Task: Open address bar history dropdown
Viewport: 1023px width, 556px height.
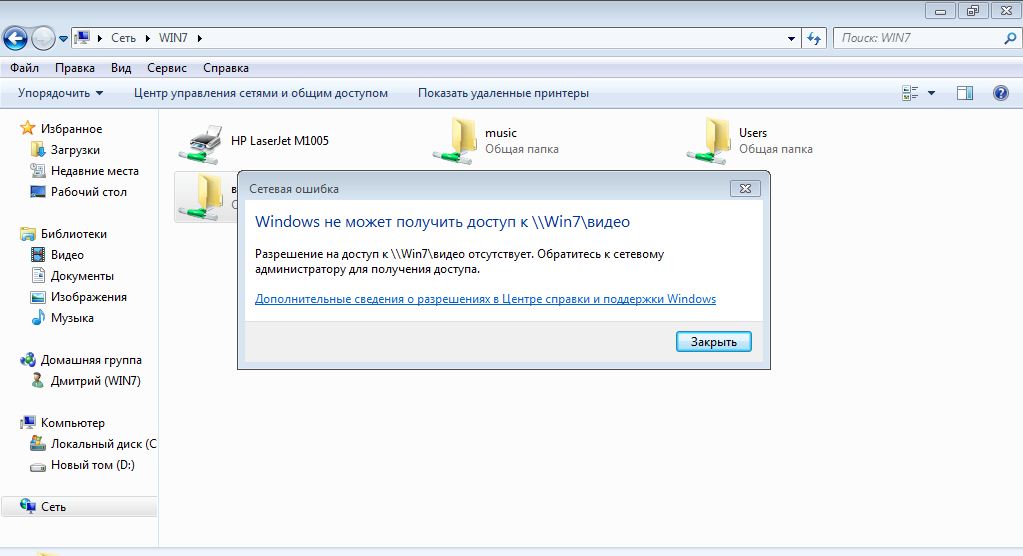Action: (x=791, y=39)
